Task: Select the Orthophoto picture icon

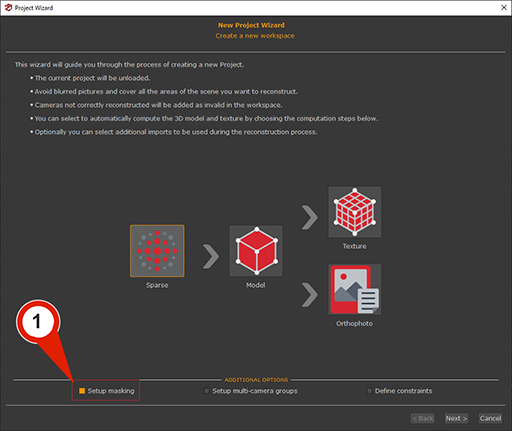Action: pos(355,289)
